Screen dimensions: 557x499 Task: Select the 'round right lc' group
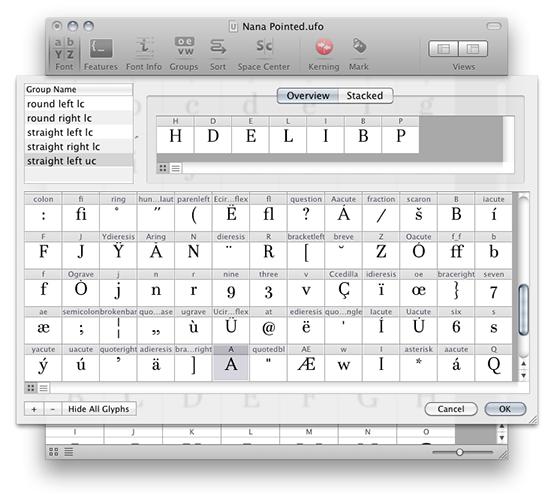tap(79, 118)
